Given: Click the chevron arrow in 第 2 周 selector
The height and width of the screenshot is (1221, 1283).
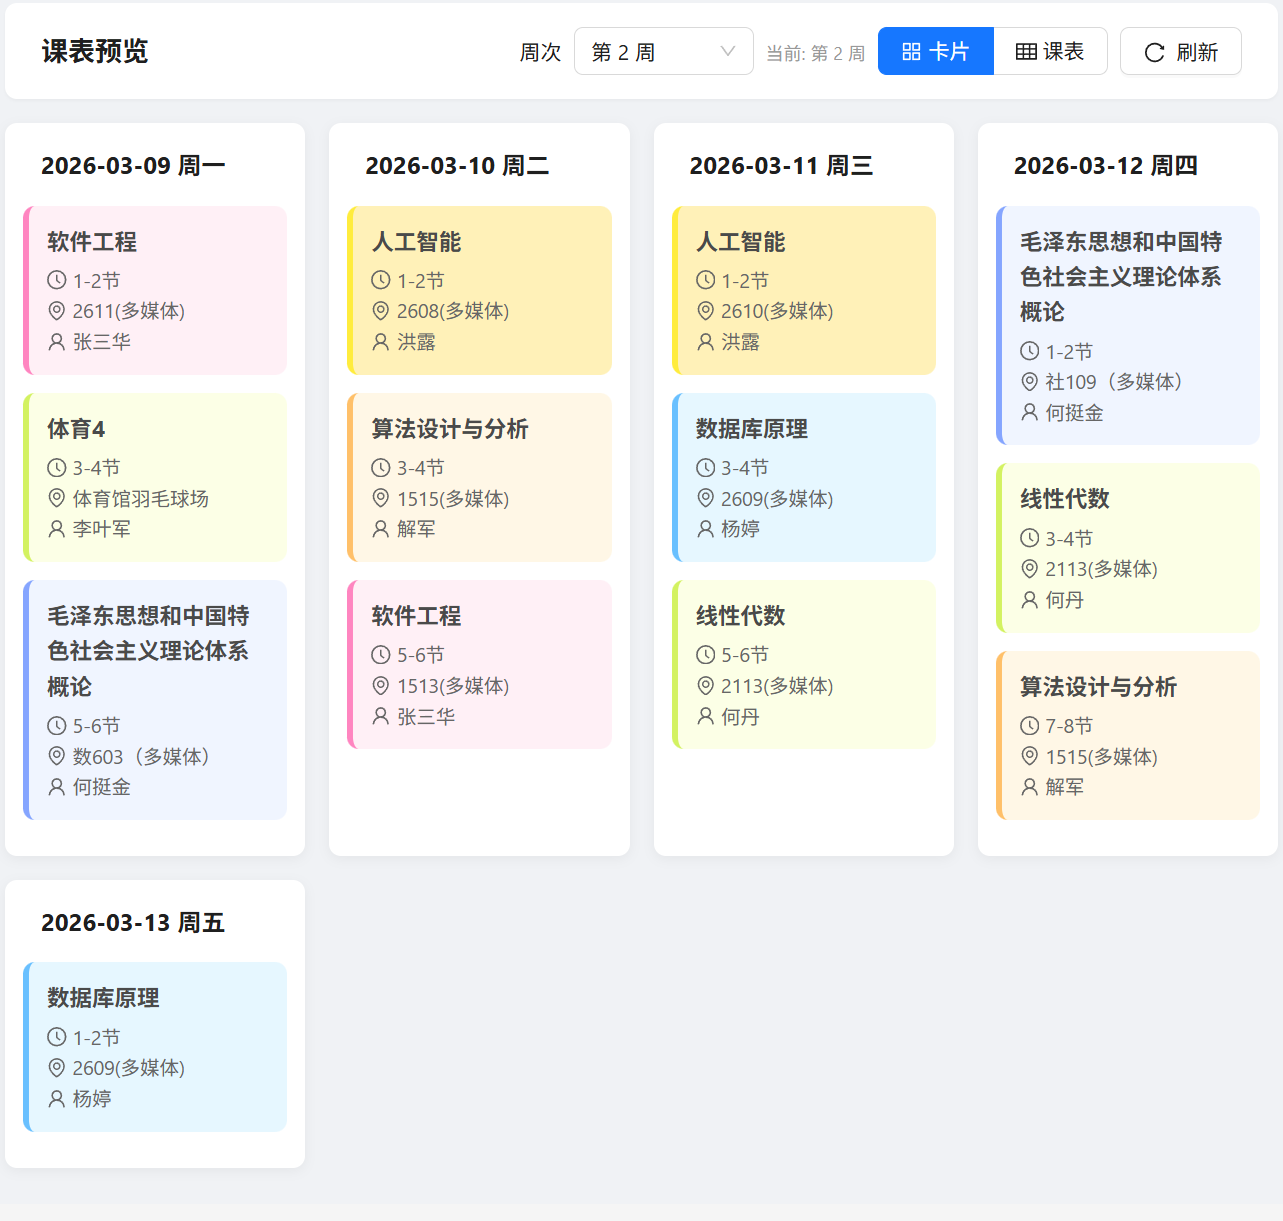Looking at the screenshot, I should [x=727, y=51].
